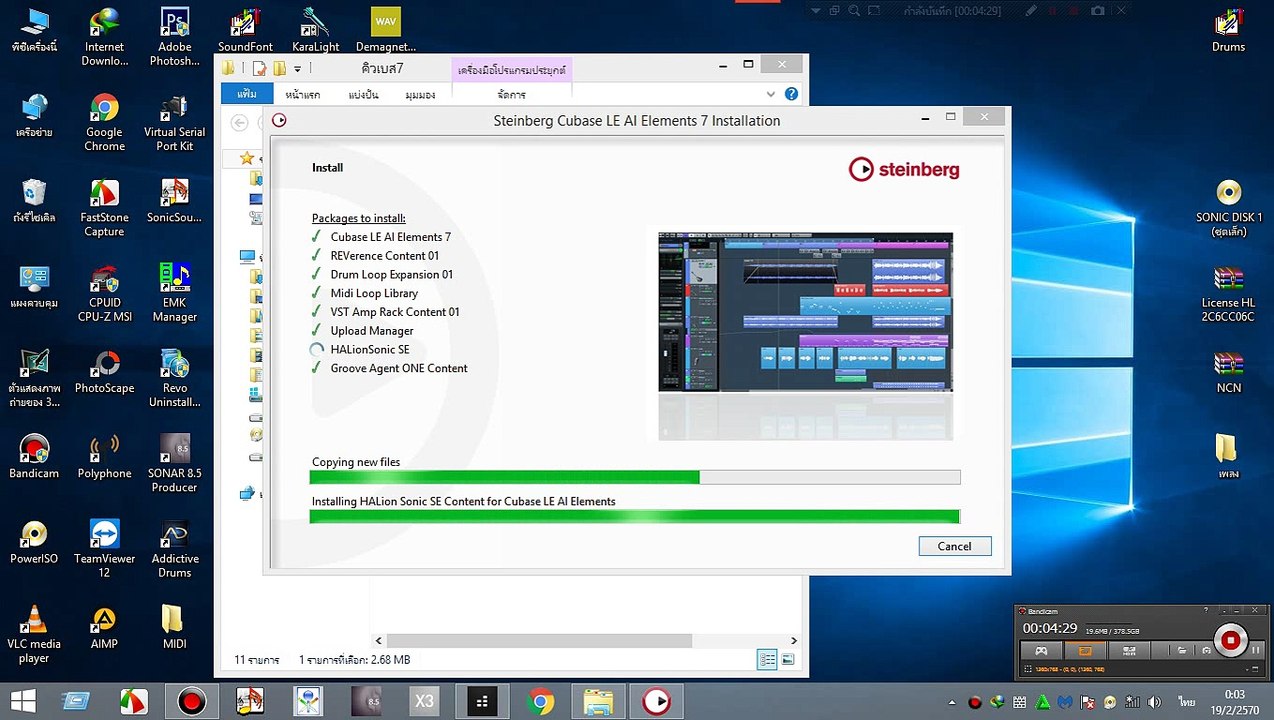Image resolution: width=1274 pixels, height=720 pixels.
Task: Take screenshot with Bandicam camera icon
Action: point(1206,650)
